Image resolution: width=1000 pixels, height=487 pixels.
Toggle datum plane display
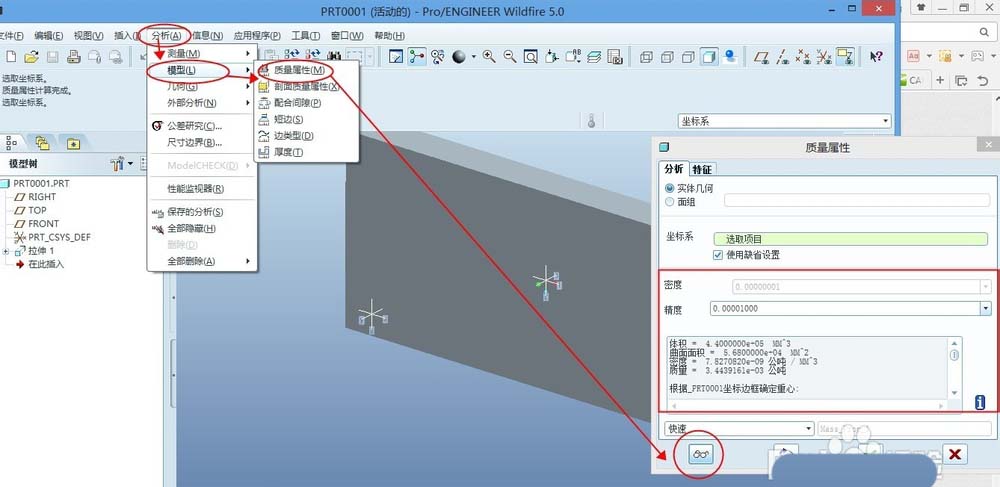[x=761, y=57]
